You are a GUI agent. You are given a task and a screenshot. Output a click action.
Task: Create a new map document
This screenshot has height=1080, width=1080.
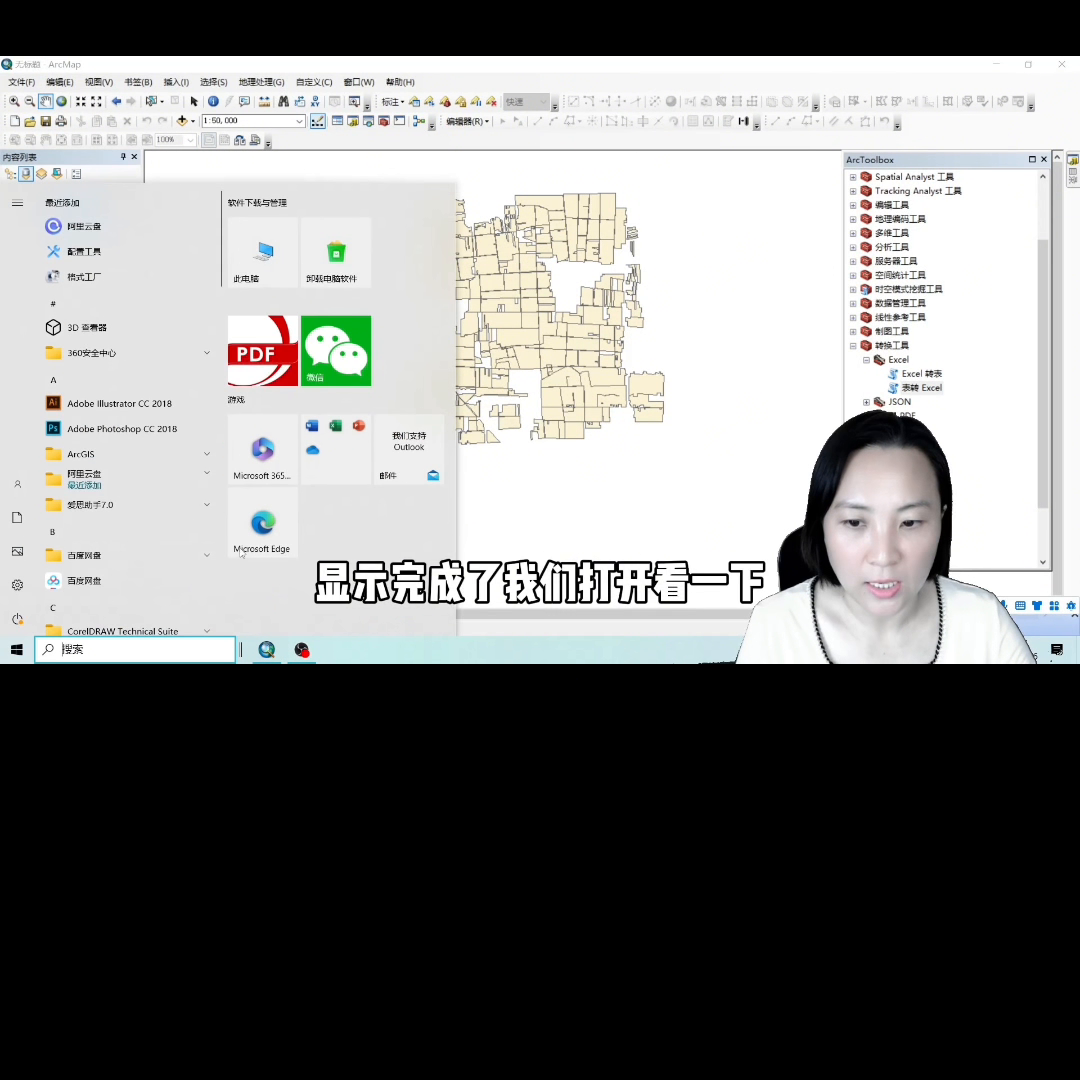click(14, 121)
